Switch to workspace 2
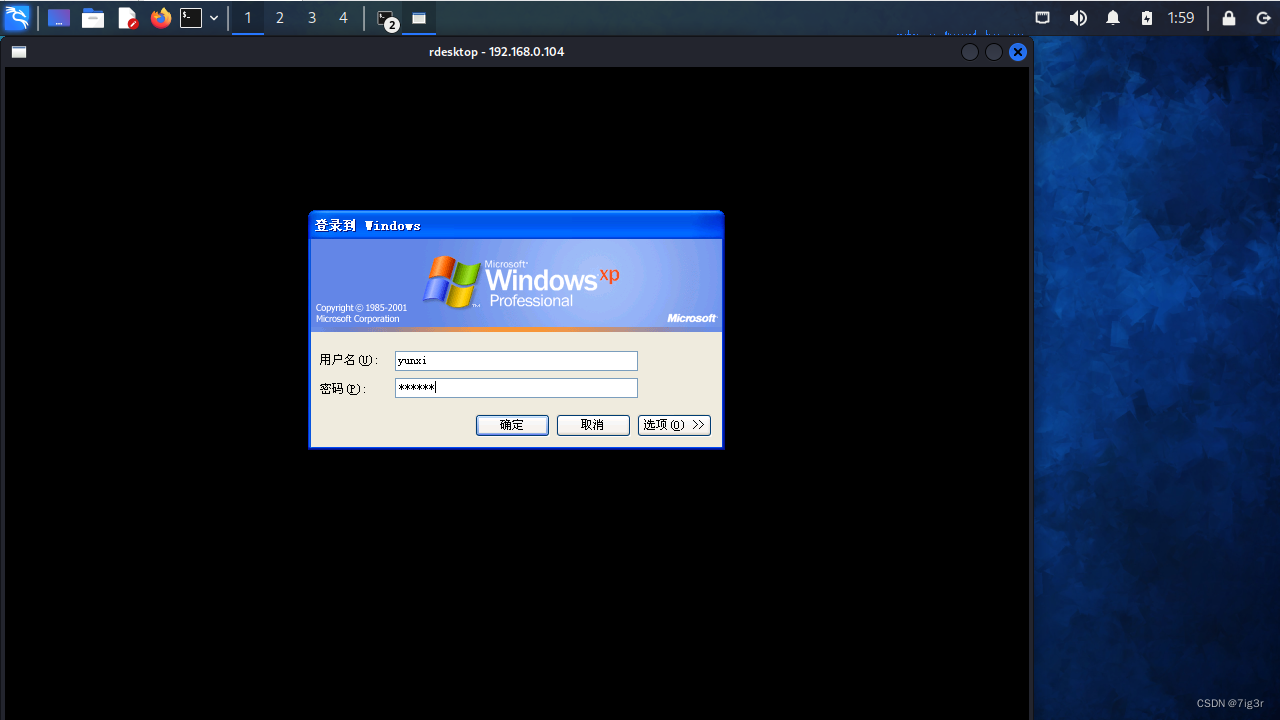The image size is (1280, 720). pyautogui.click(x=280, y=18)
